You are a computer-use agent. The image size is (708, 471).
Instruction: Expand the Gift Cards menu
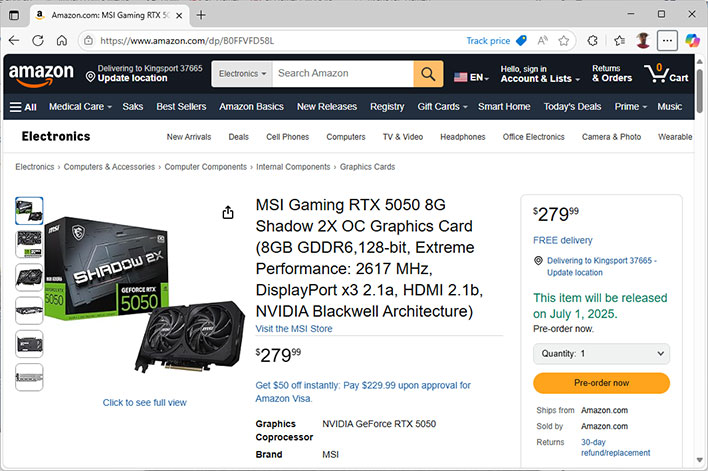click(442, 107)
